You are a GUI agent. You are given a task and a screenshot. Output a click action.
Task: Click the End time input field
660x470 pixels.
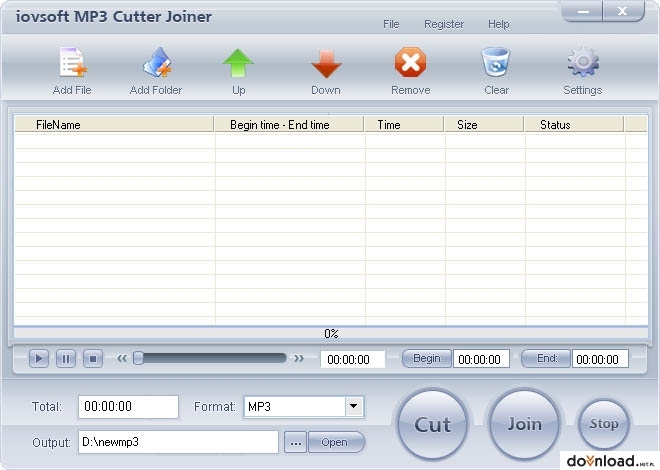[x=600, y=359]
